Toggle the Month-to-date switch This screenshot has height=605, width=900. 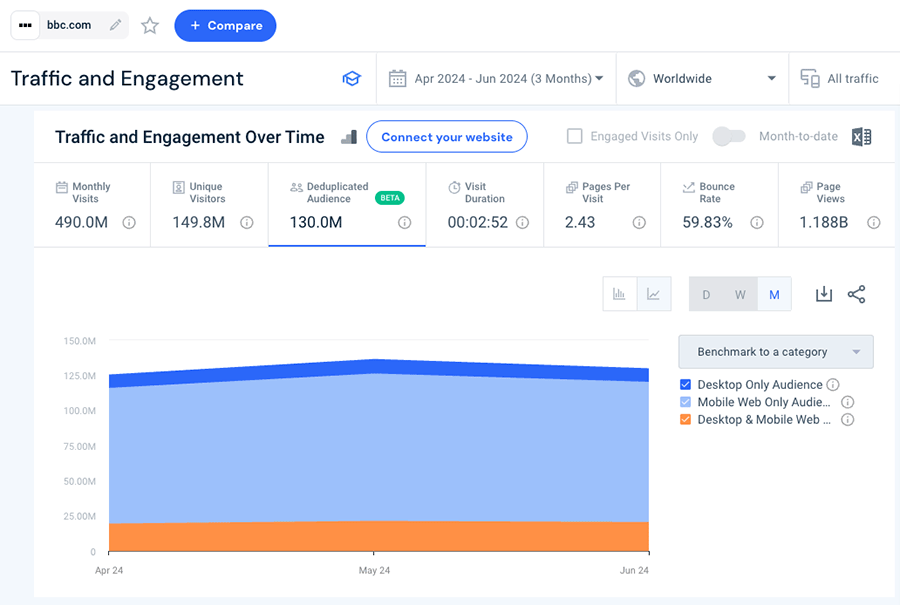tap(729, 136)
